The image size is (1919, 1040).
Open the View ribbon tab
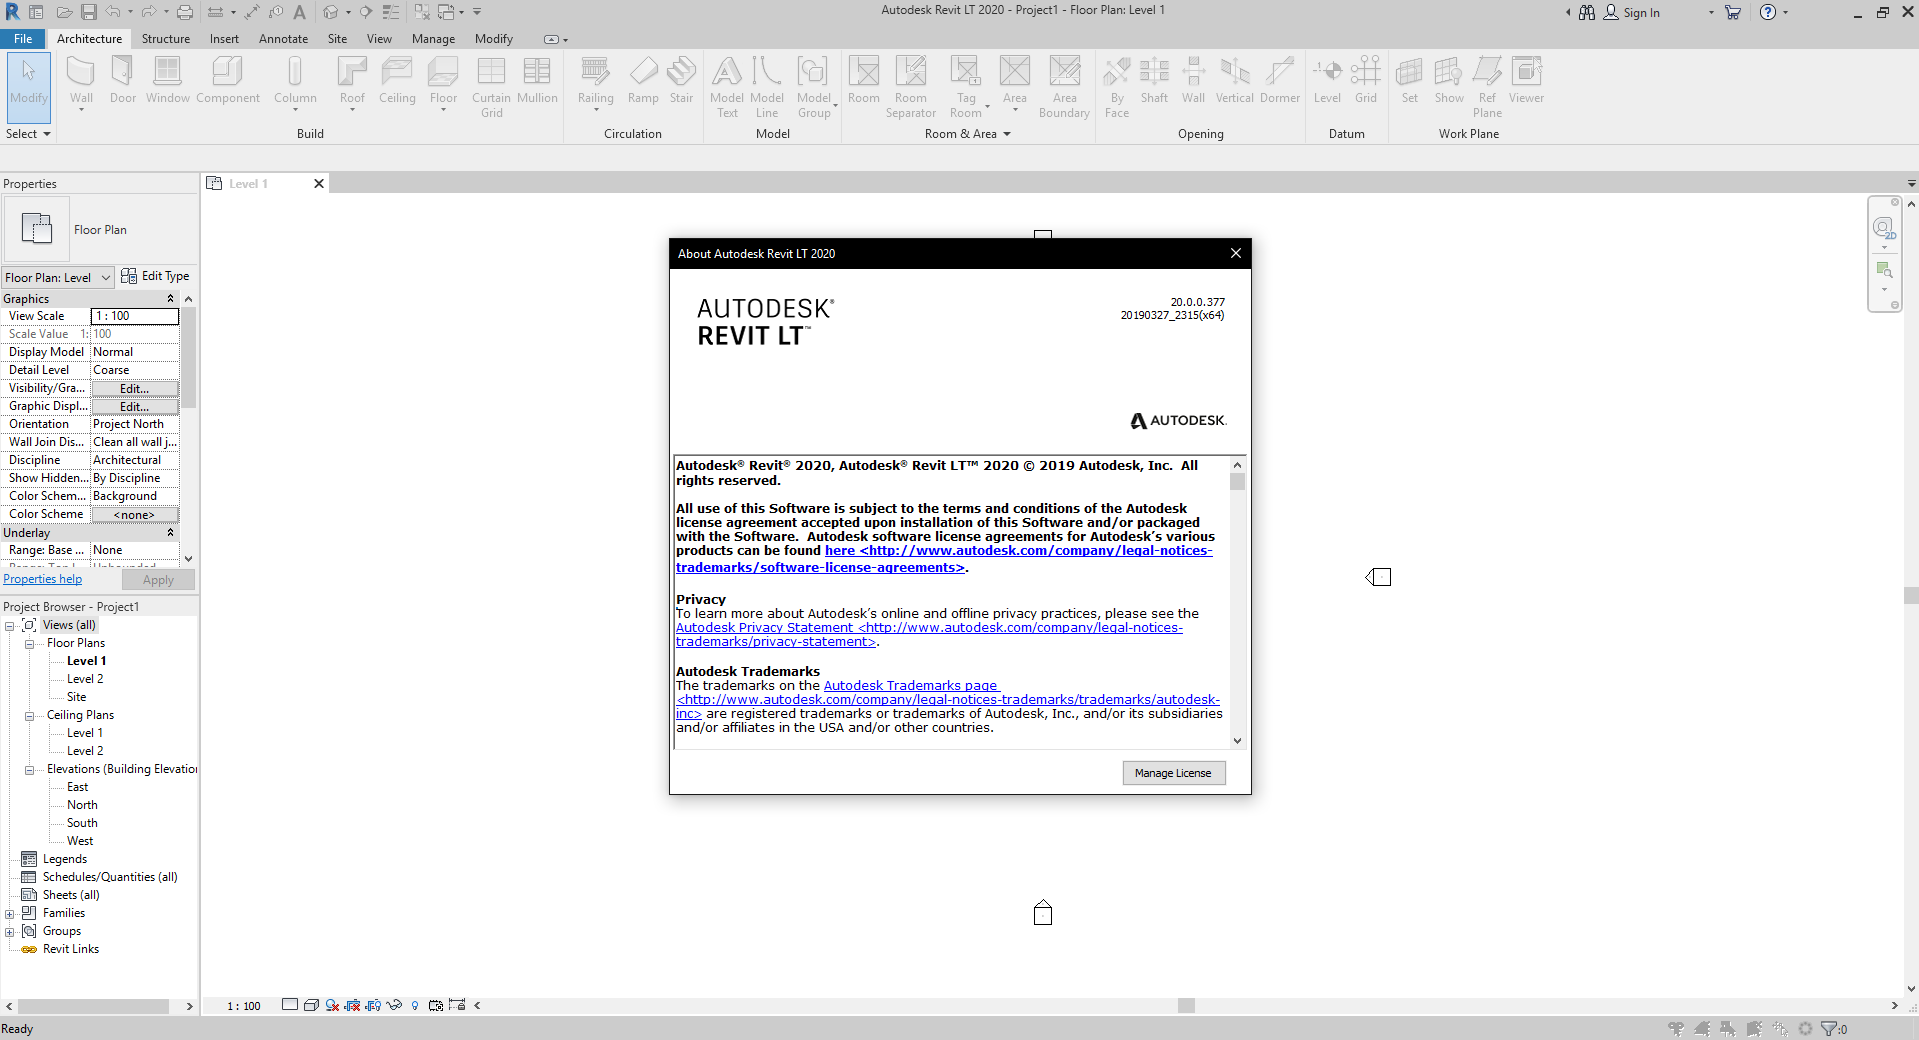tap(379, 38)
